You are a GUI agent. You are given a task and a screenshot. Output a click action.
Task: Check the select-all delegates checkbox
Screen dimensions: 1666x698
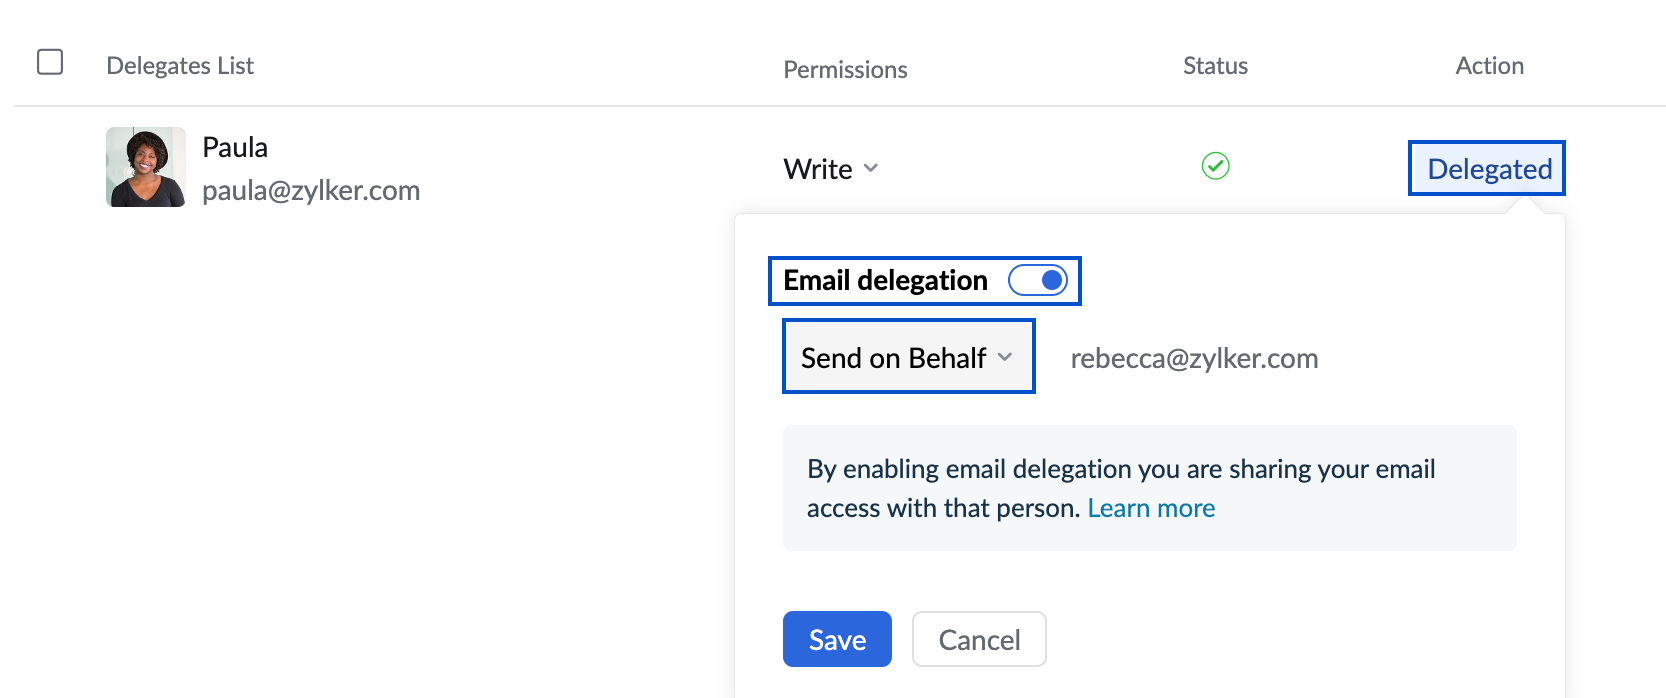pyautogui.click(x=50, y=62)
